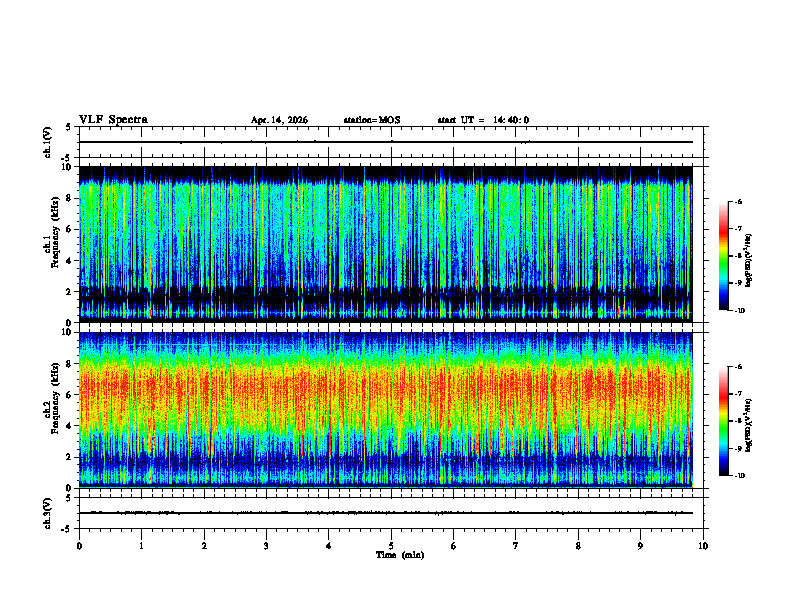The height and width of the screenshot is (612, 792).
Task: Click the time axis tick label "2"
Action: pyautogui.click(x=204, y=546)
